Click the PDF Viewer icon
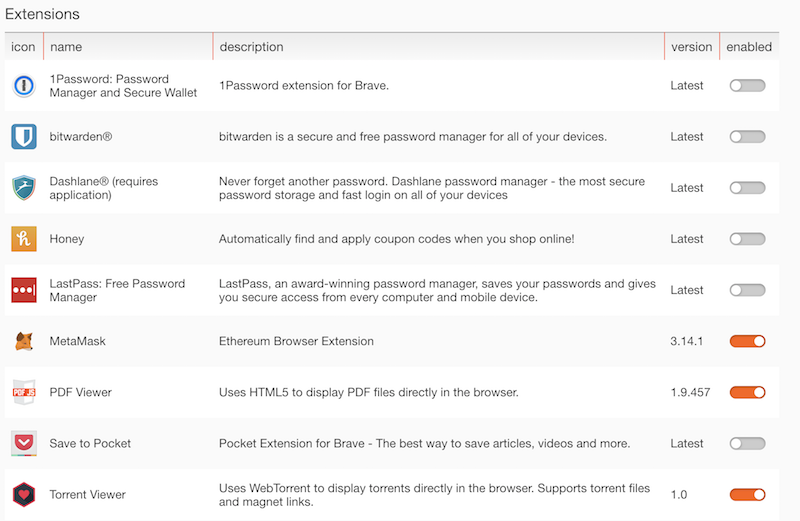 [24, 392]
